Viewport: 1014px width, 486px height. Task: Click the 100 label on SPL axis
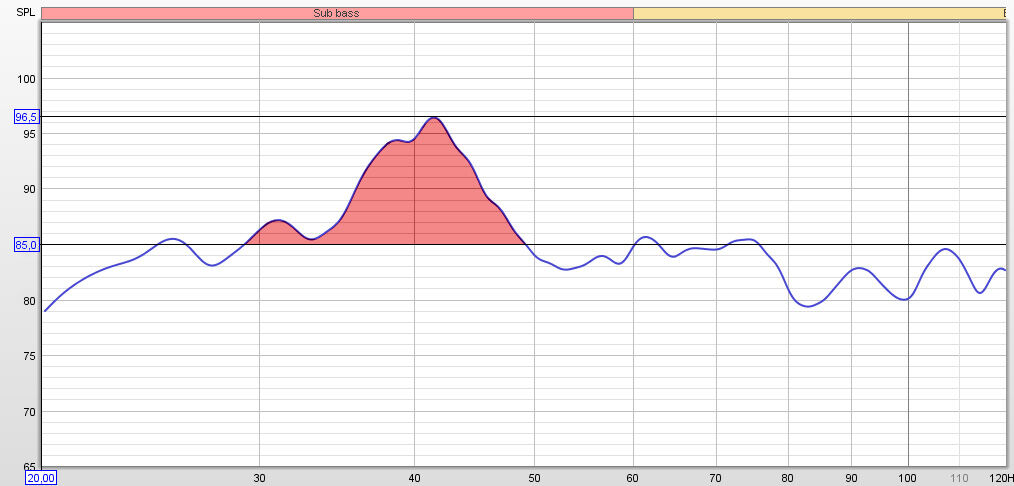(x=27, y=79)
